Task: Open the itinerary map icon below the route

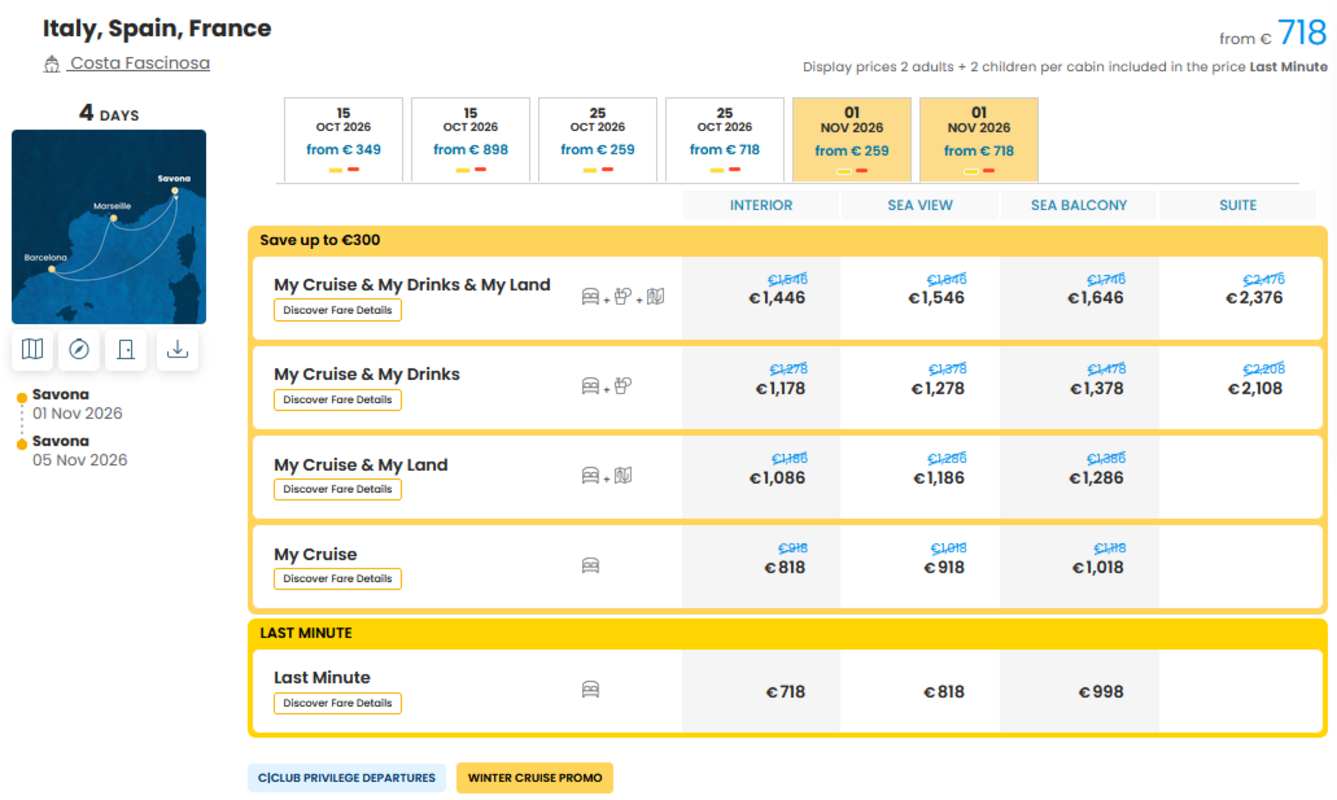Action: [32, 349]
